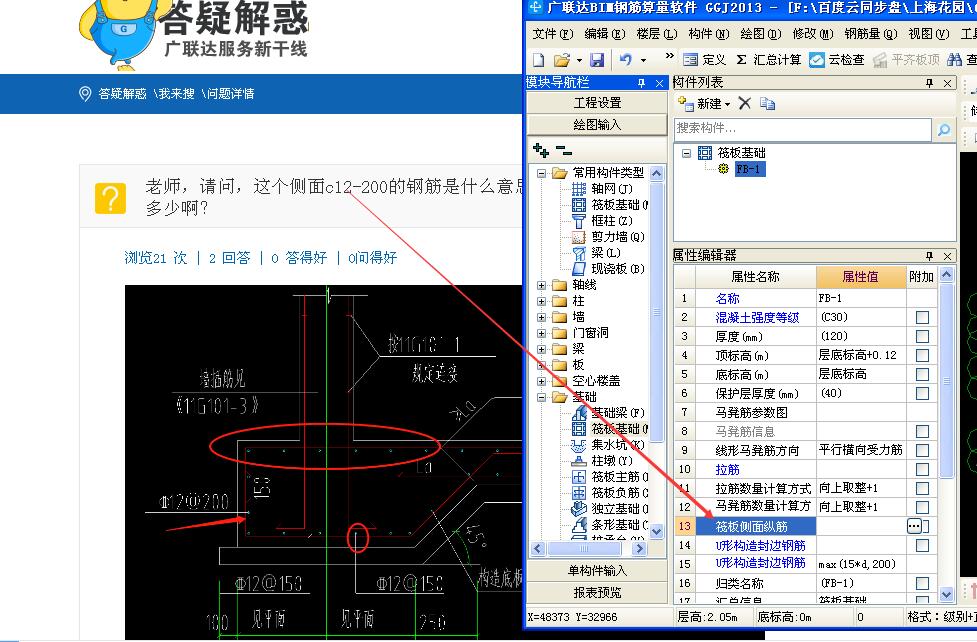The image size is (977, 642).
Task: Open the 文件(F) menu
Action: click(x=553, y=34)
